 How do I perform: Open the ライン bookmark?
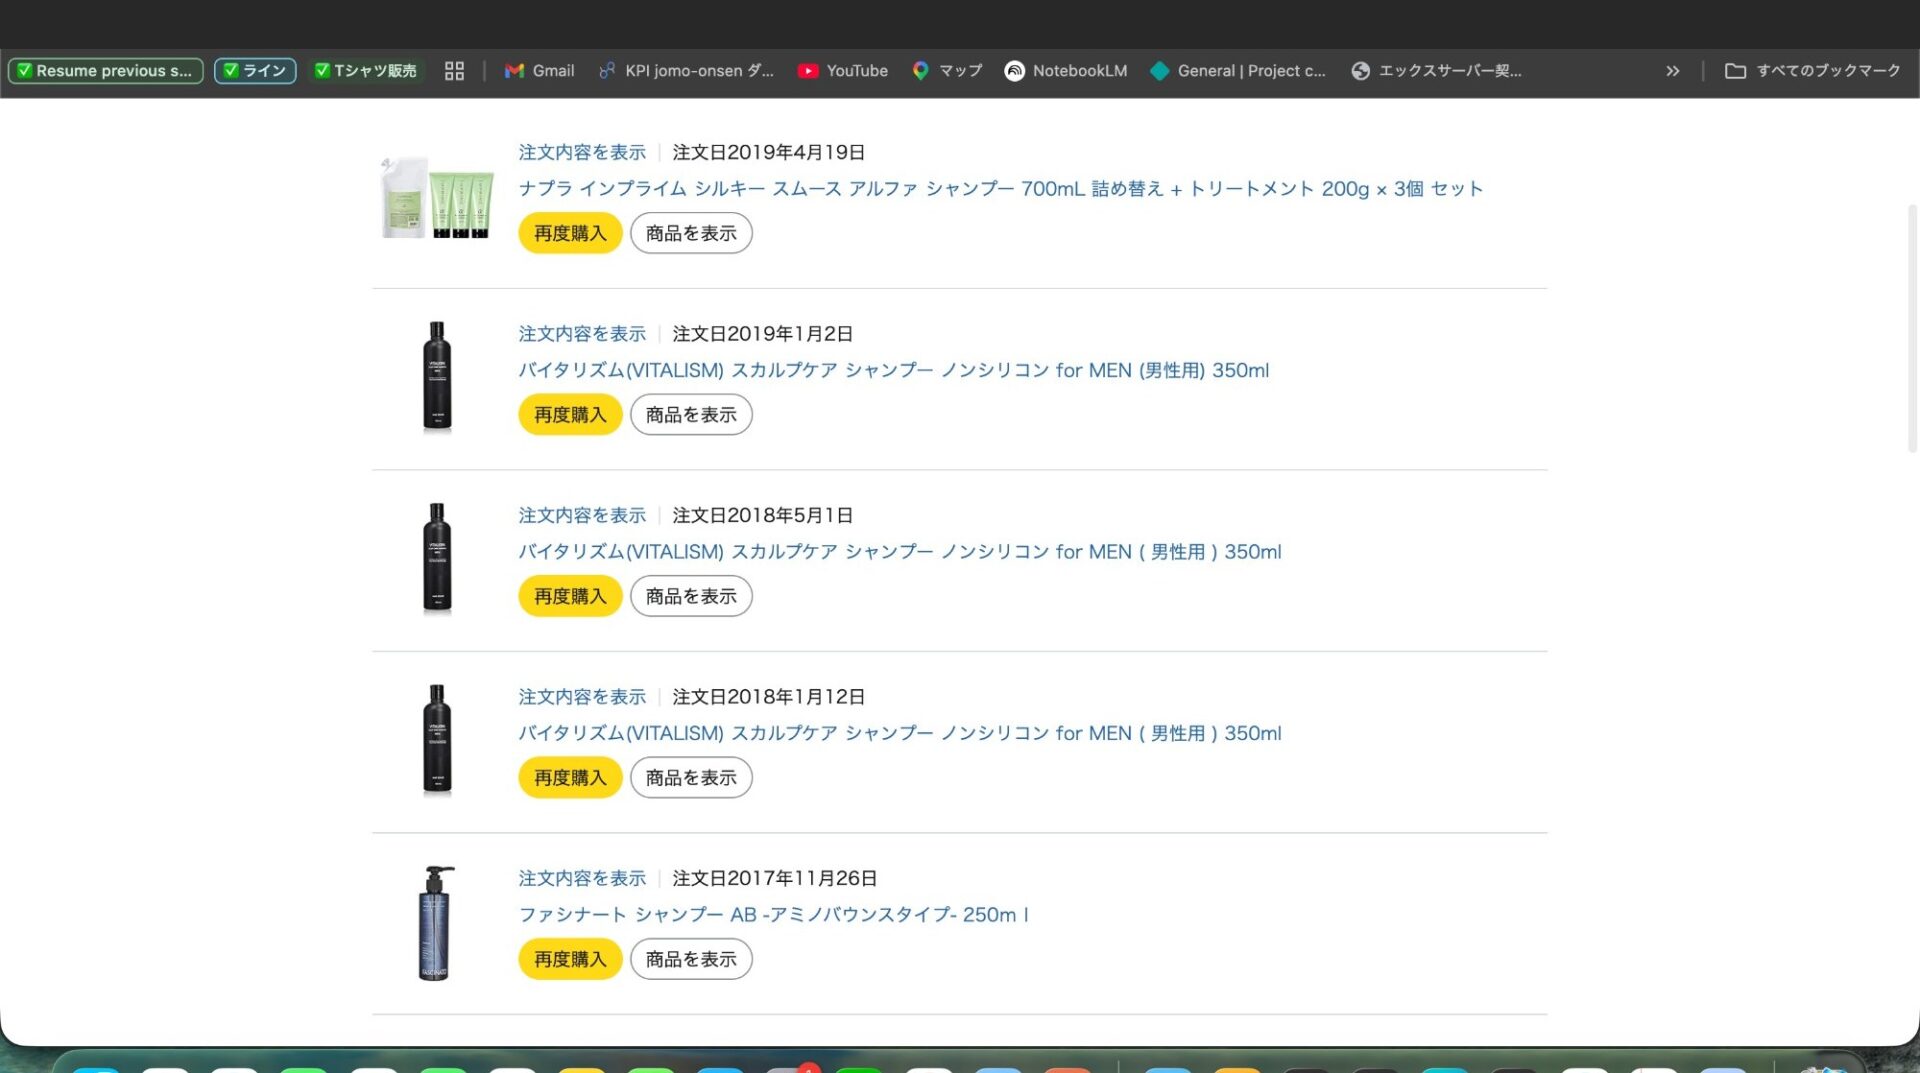coord(255,71)
